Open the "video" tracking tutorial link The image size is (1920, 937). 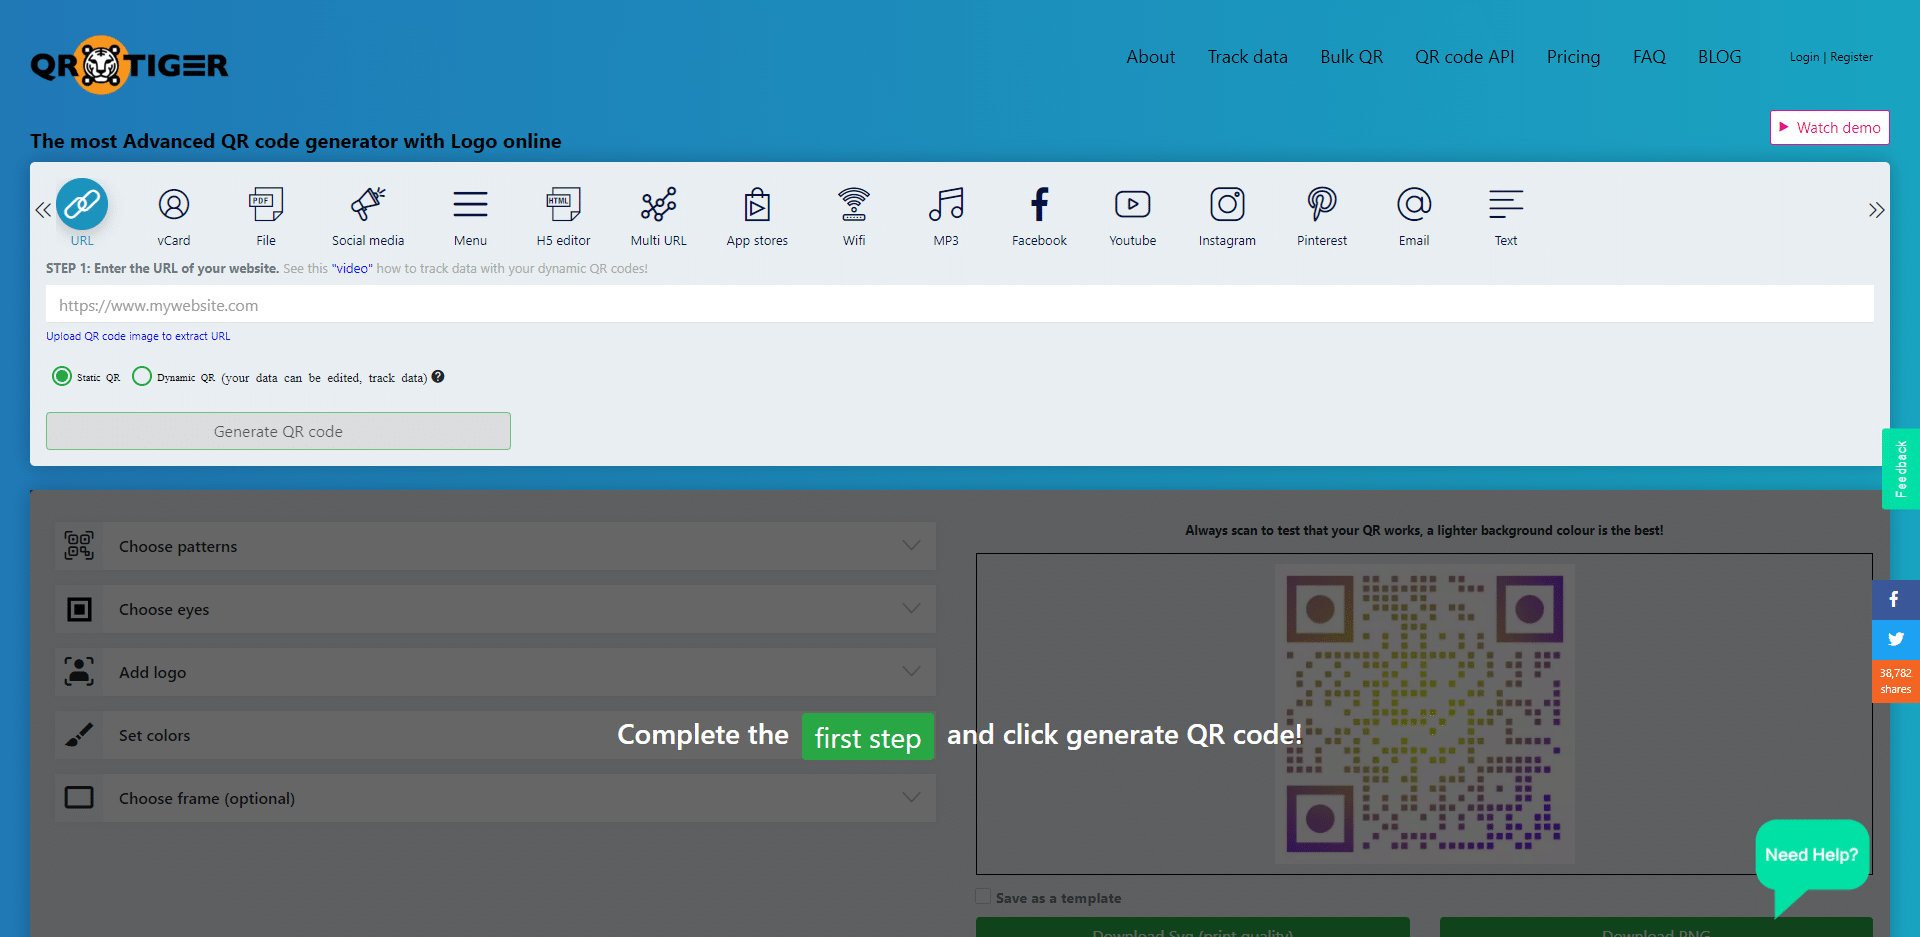pos(352,268)
